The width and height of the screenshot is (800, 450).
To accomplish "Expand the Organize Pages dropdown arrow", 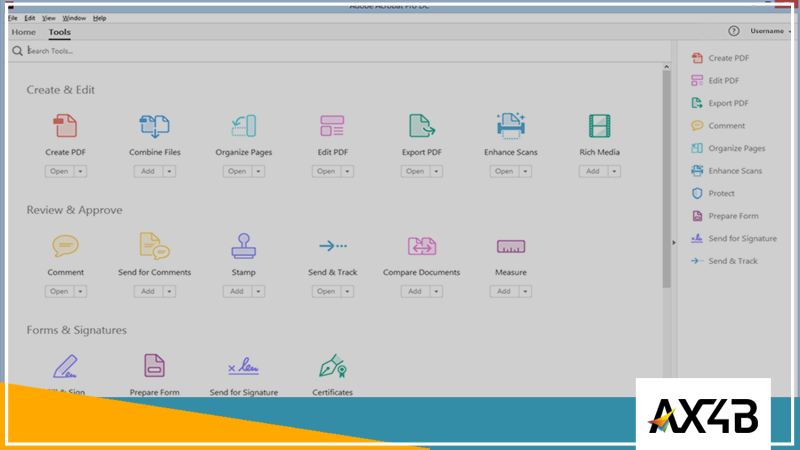I will (x=258, y=171).
